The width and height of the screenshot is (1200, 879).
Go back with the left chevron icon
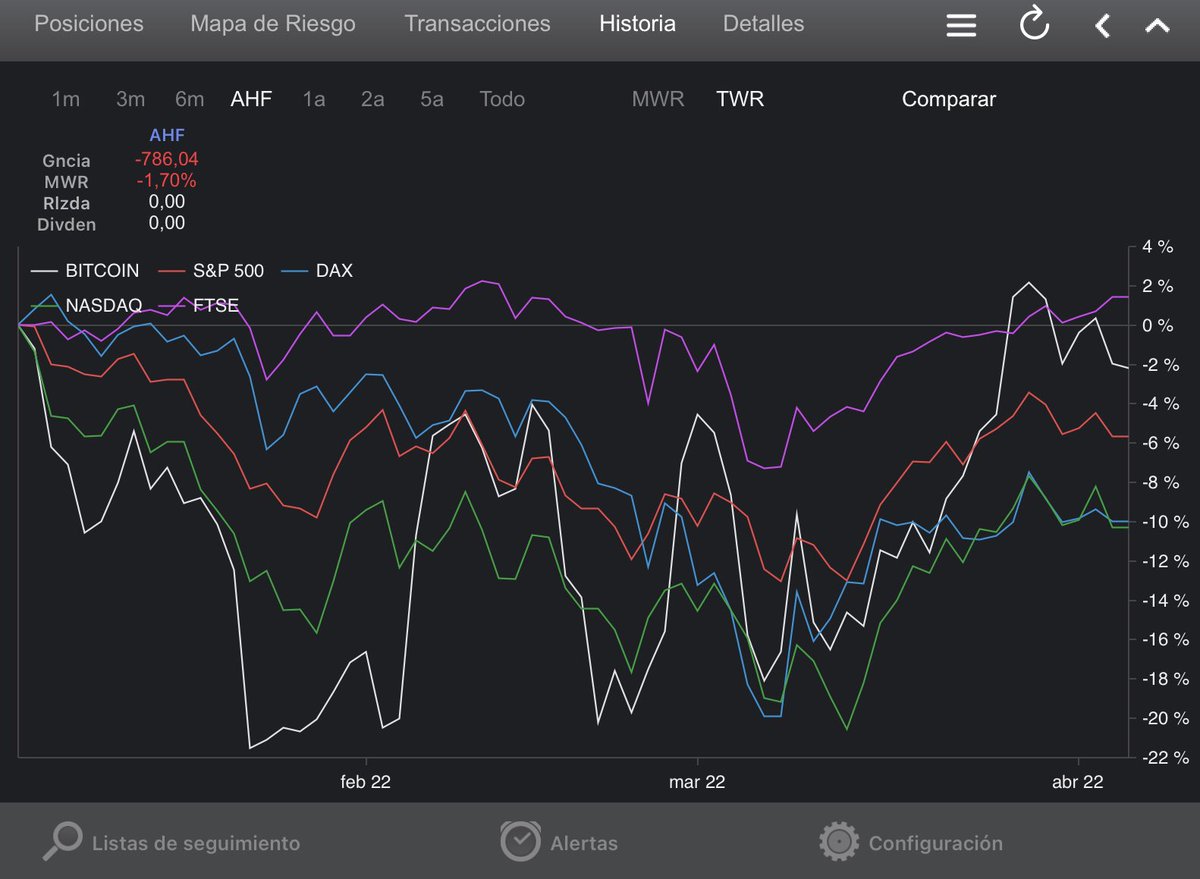[1102, 26]
